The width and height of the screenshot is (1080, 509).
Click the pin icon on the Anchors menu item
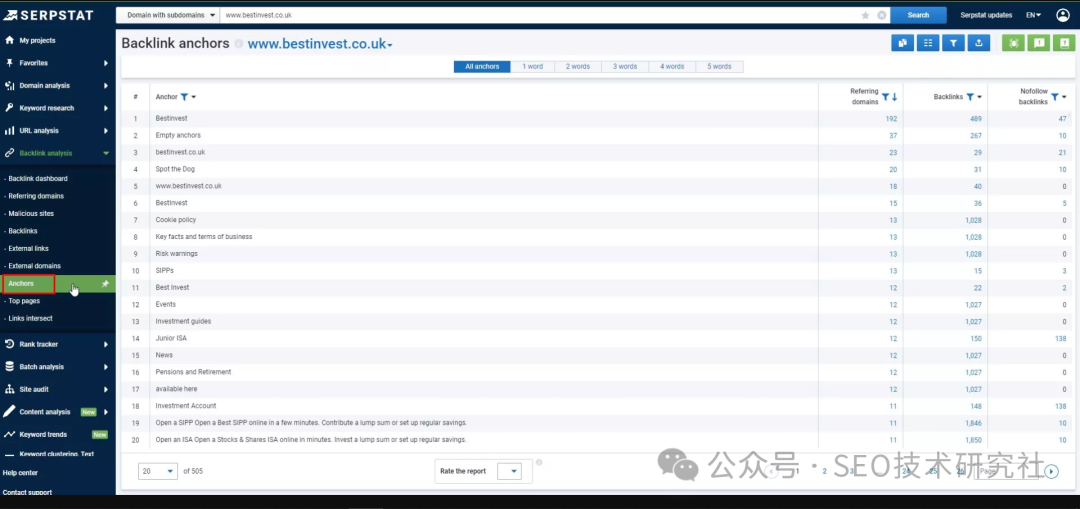(x=105, y=283)
